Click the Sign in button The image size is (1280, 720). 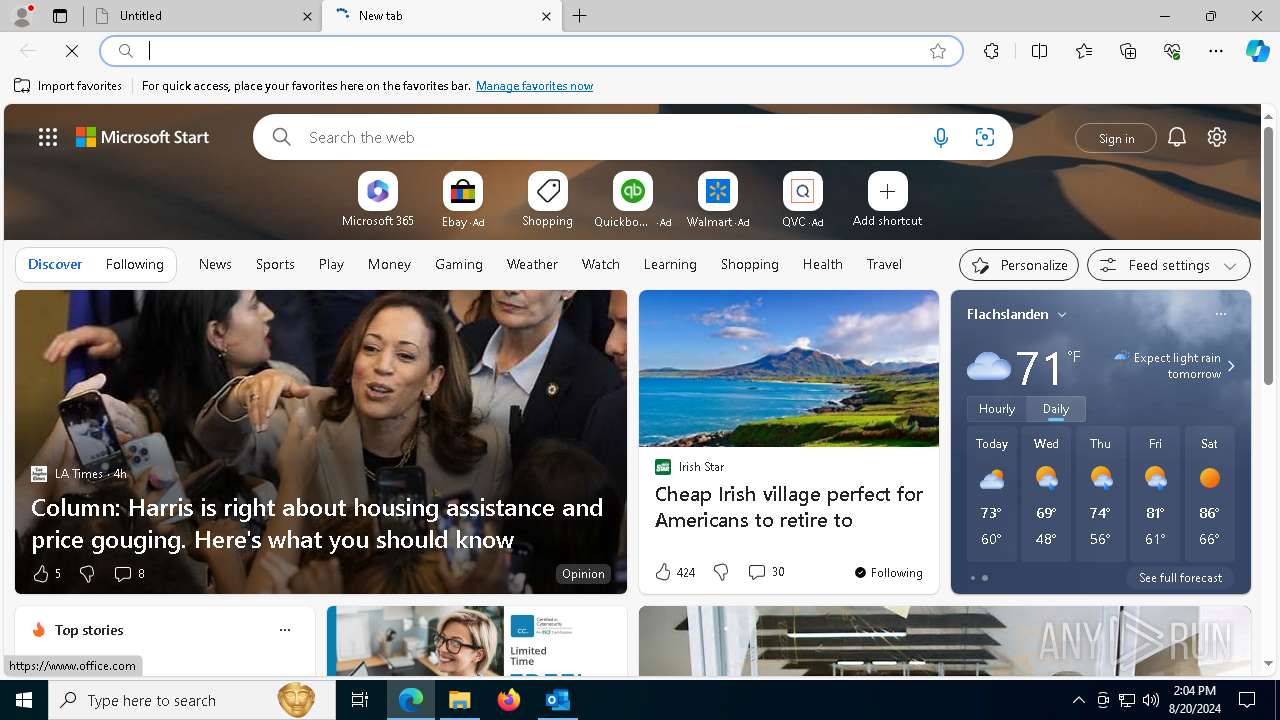pos(1116,138)
